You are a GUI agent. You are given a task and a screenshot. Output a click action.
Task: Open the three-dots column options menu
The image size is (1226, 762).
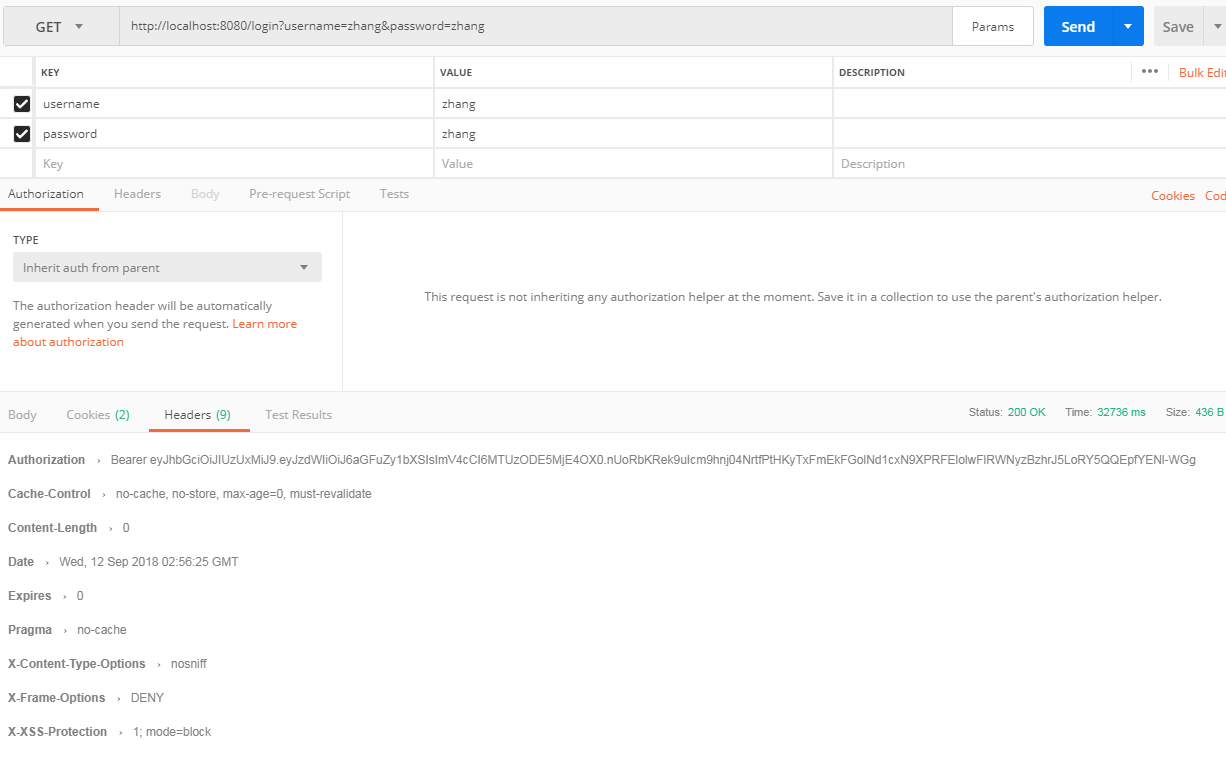coord(1149,71)
